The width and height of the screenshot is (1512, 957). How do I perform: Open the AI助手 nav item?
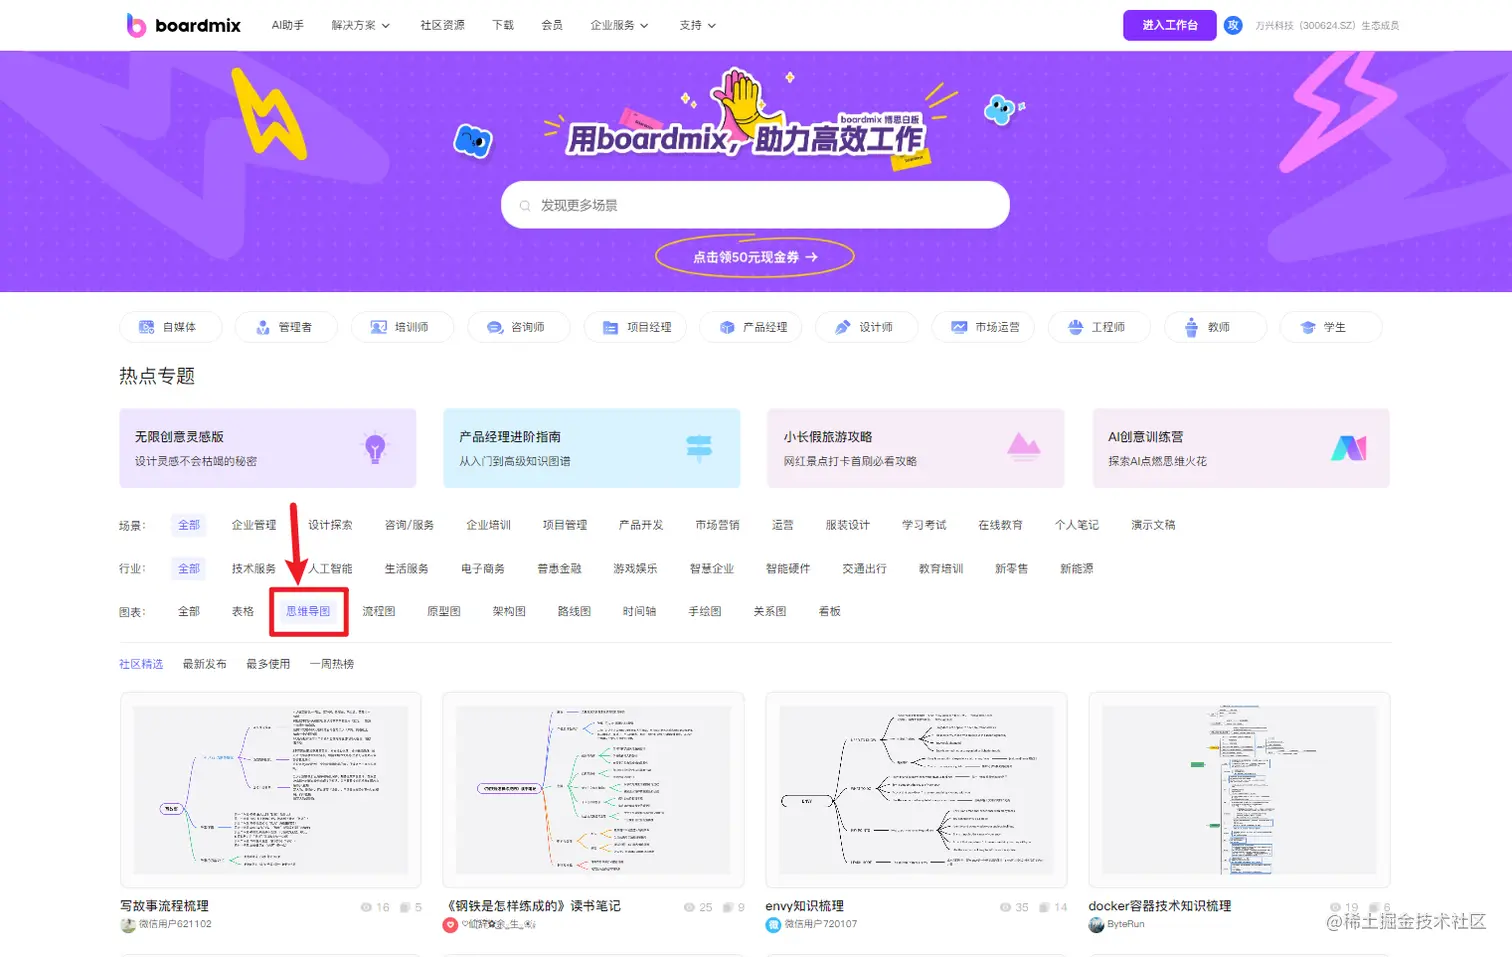pos(287,25)
